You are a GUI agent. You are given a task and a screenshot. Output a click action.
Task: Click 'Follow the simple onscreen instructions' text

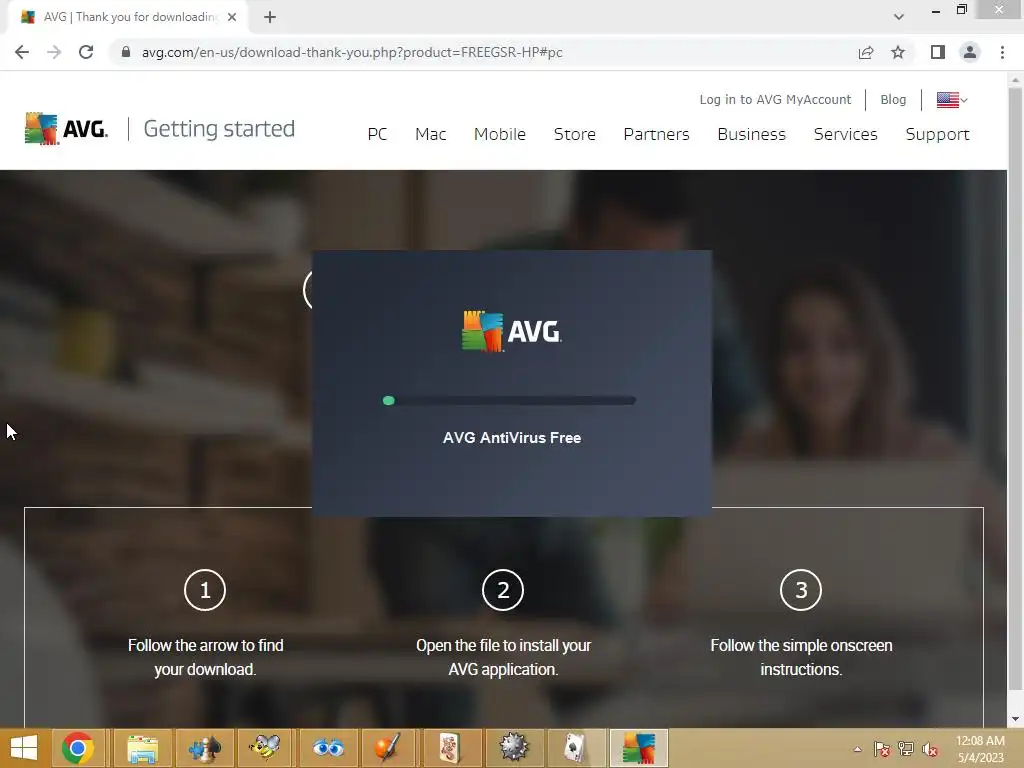801,657
